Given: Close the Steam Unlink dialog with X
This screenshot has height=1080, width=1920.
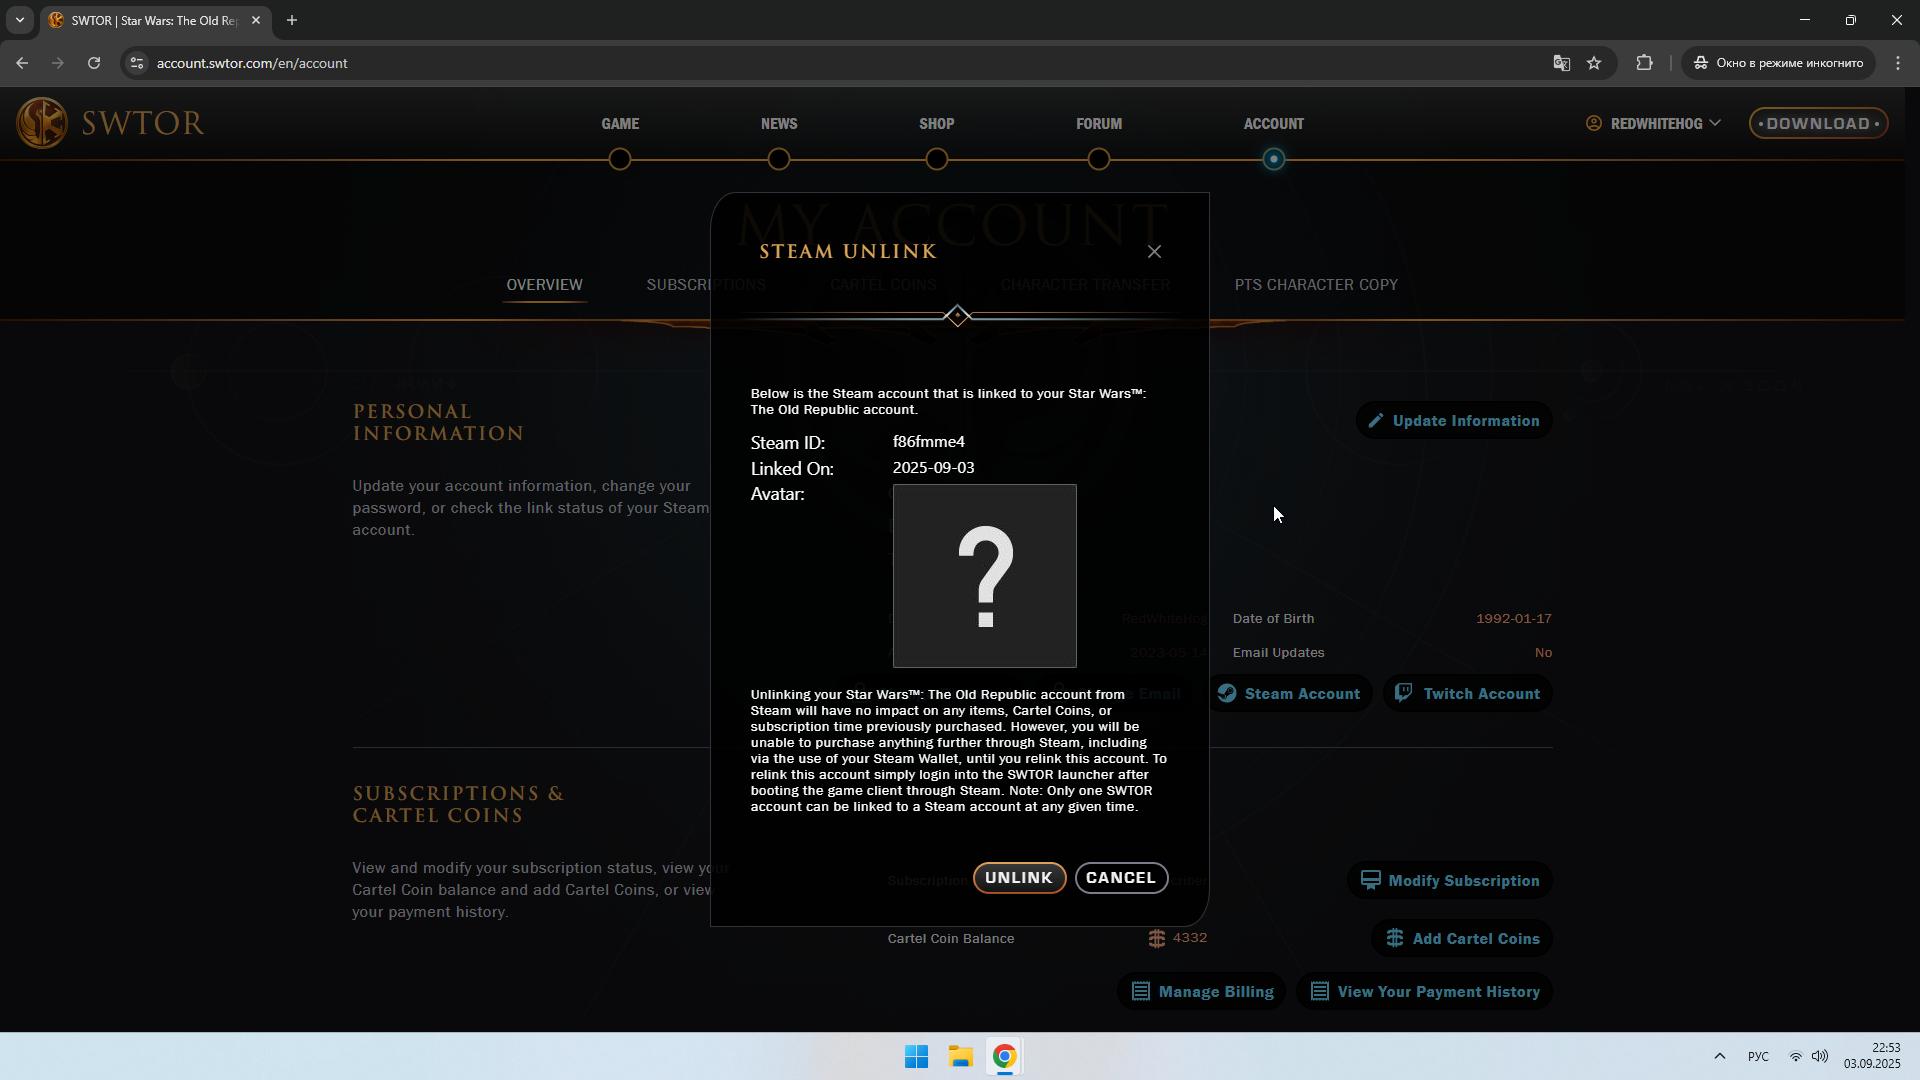Looking at the screenshot, I should 1155,252.
